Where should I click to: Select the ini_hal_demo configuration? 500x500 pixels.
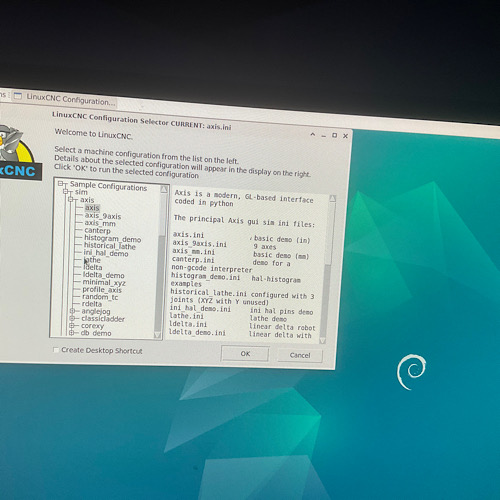pyautogui.click(x=106, y=253)
